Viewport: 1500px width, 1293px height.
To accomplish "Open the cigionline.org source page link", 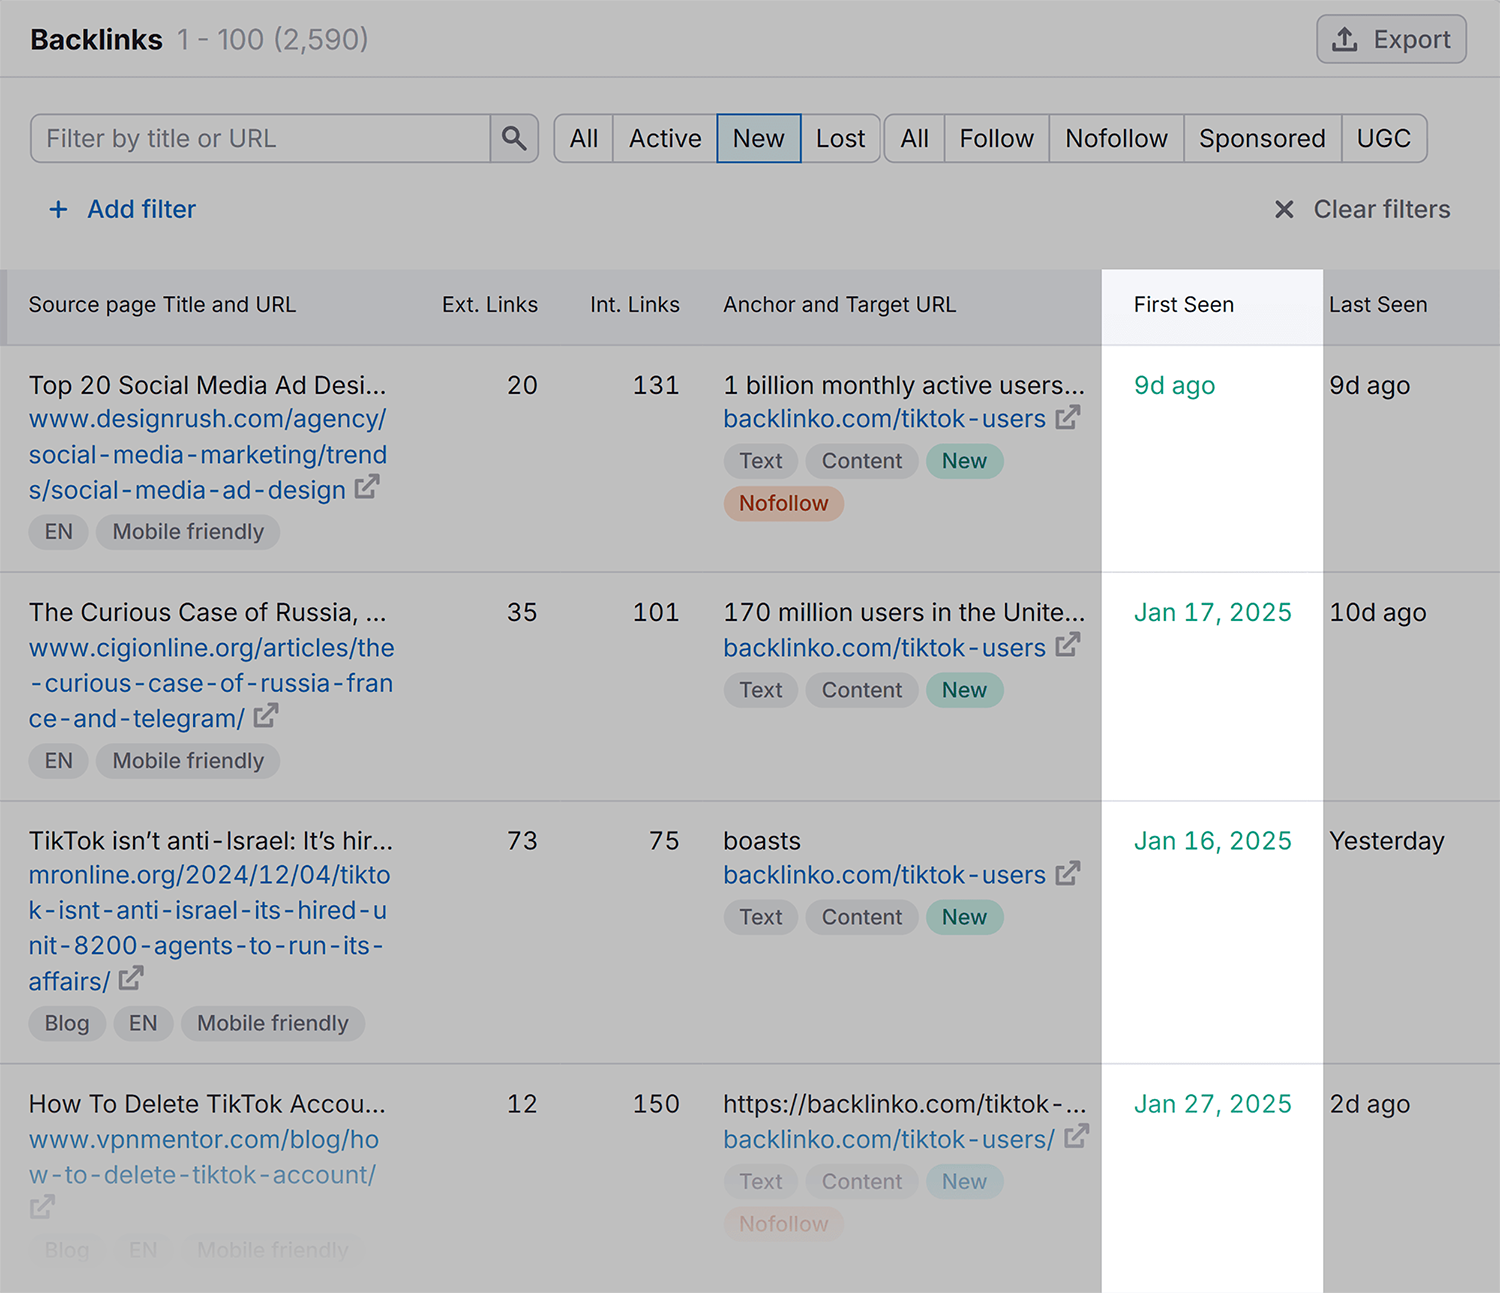I will click(211, 683).
